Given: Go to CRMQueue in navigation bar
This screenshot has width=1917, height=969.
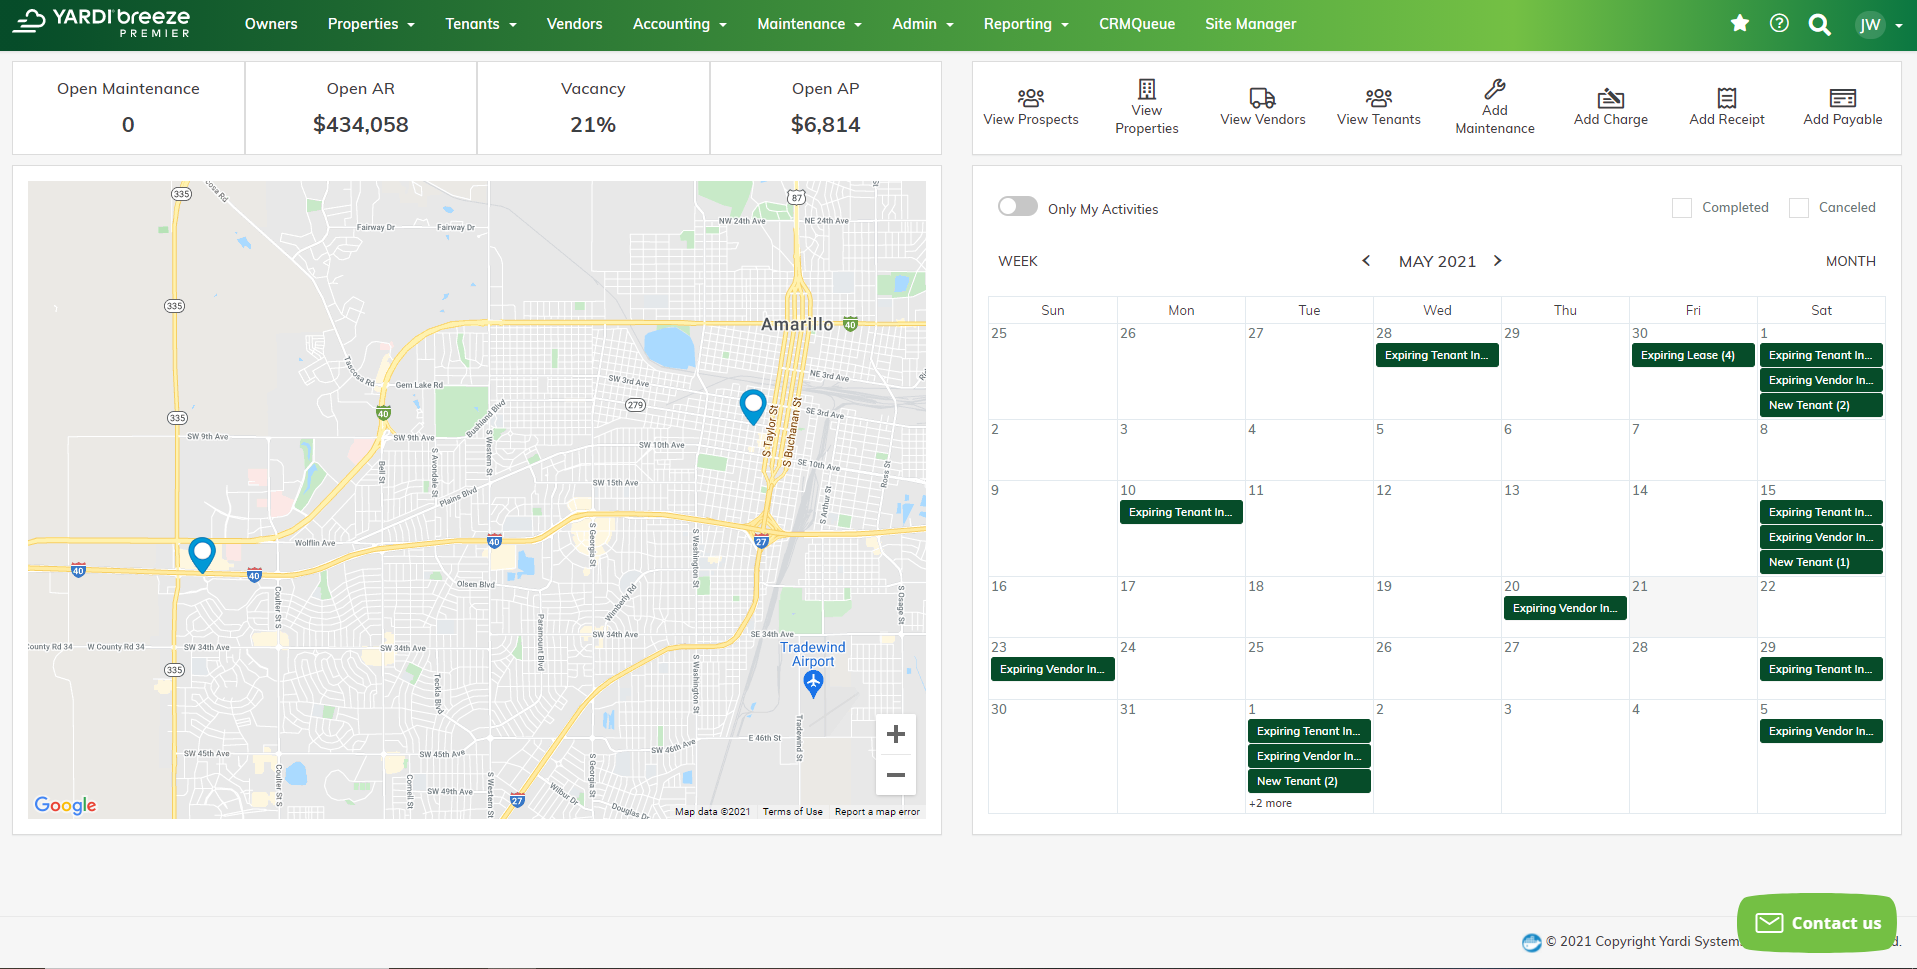Looking at the screenshot, I should pyautogui.click(x=1136, y=24).
